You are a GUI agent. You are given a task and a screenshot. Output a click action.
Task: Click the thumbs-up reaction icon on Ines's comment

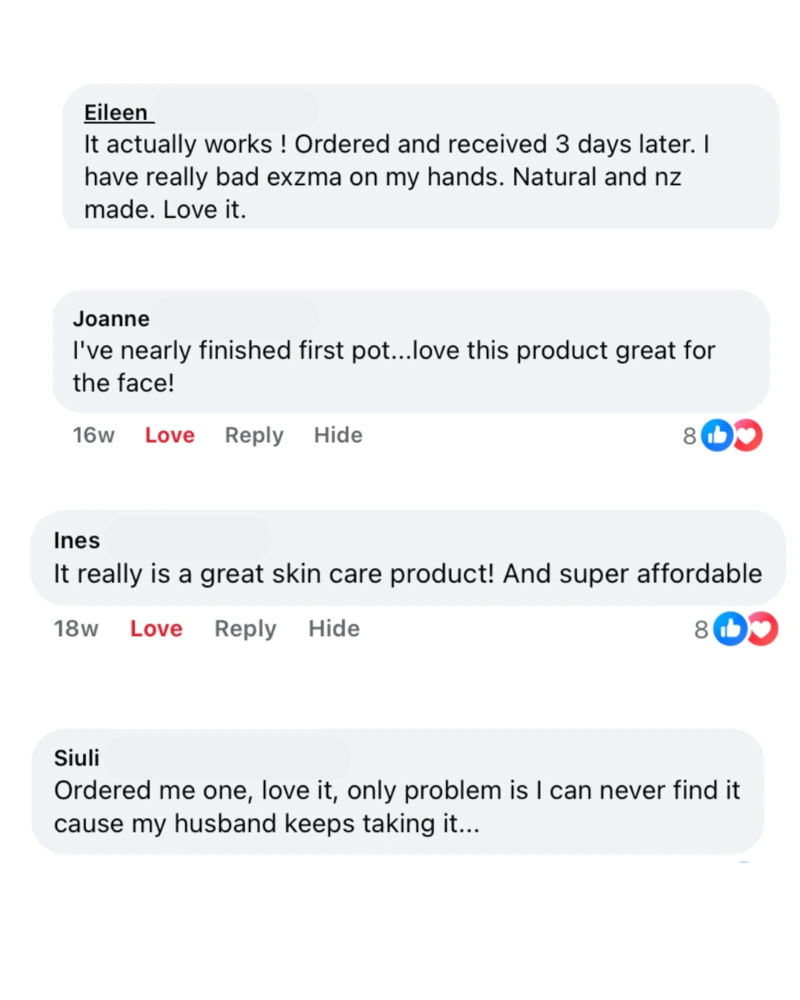[x=730, y=628]
